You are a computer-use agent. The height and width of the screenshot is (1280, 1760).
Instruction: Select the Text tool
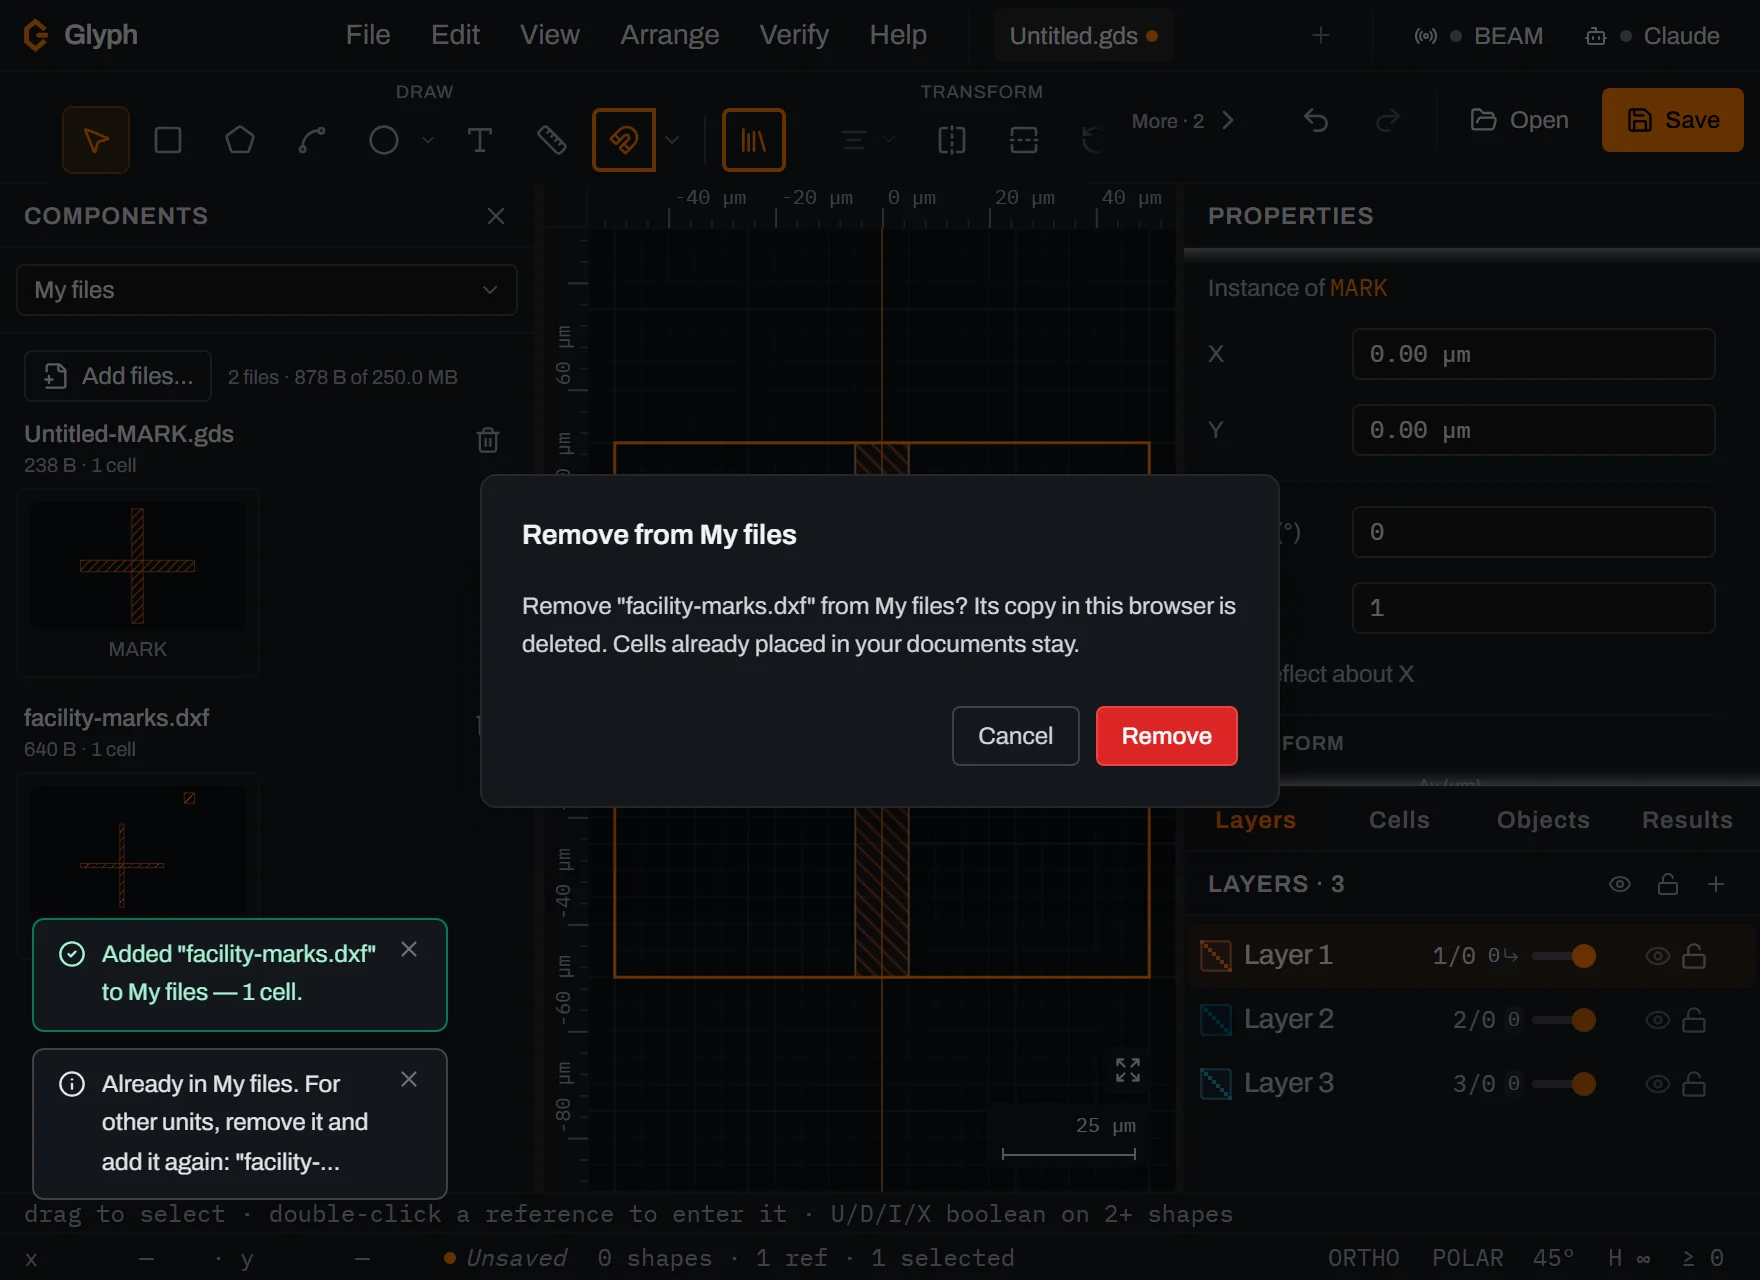(480, 140)
